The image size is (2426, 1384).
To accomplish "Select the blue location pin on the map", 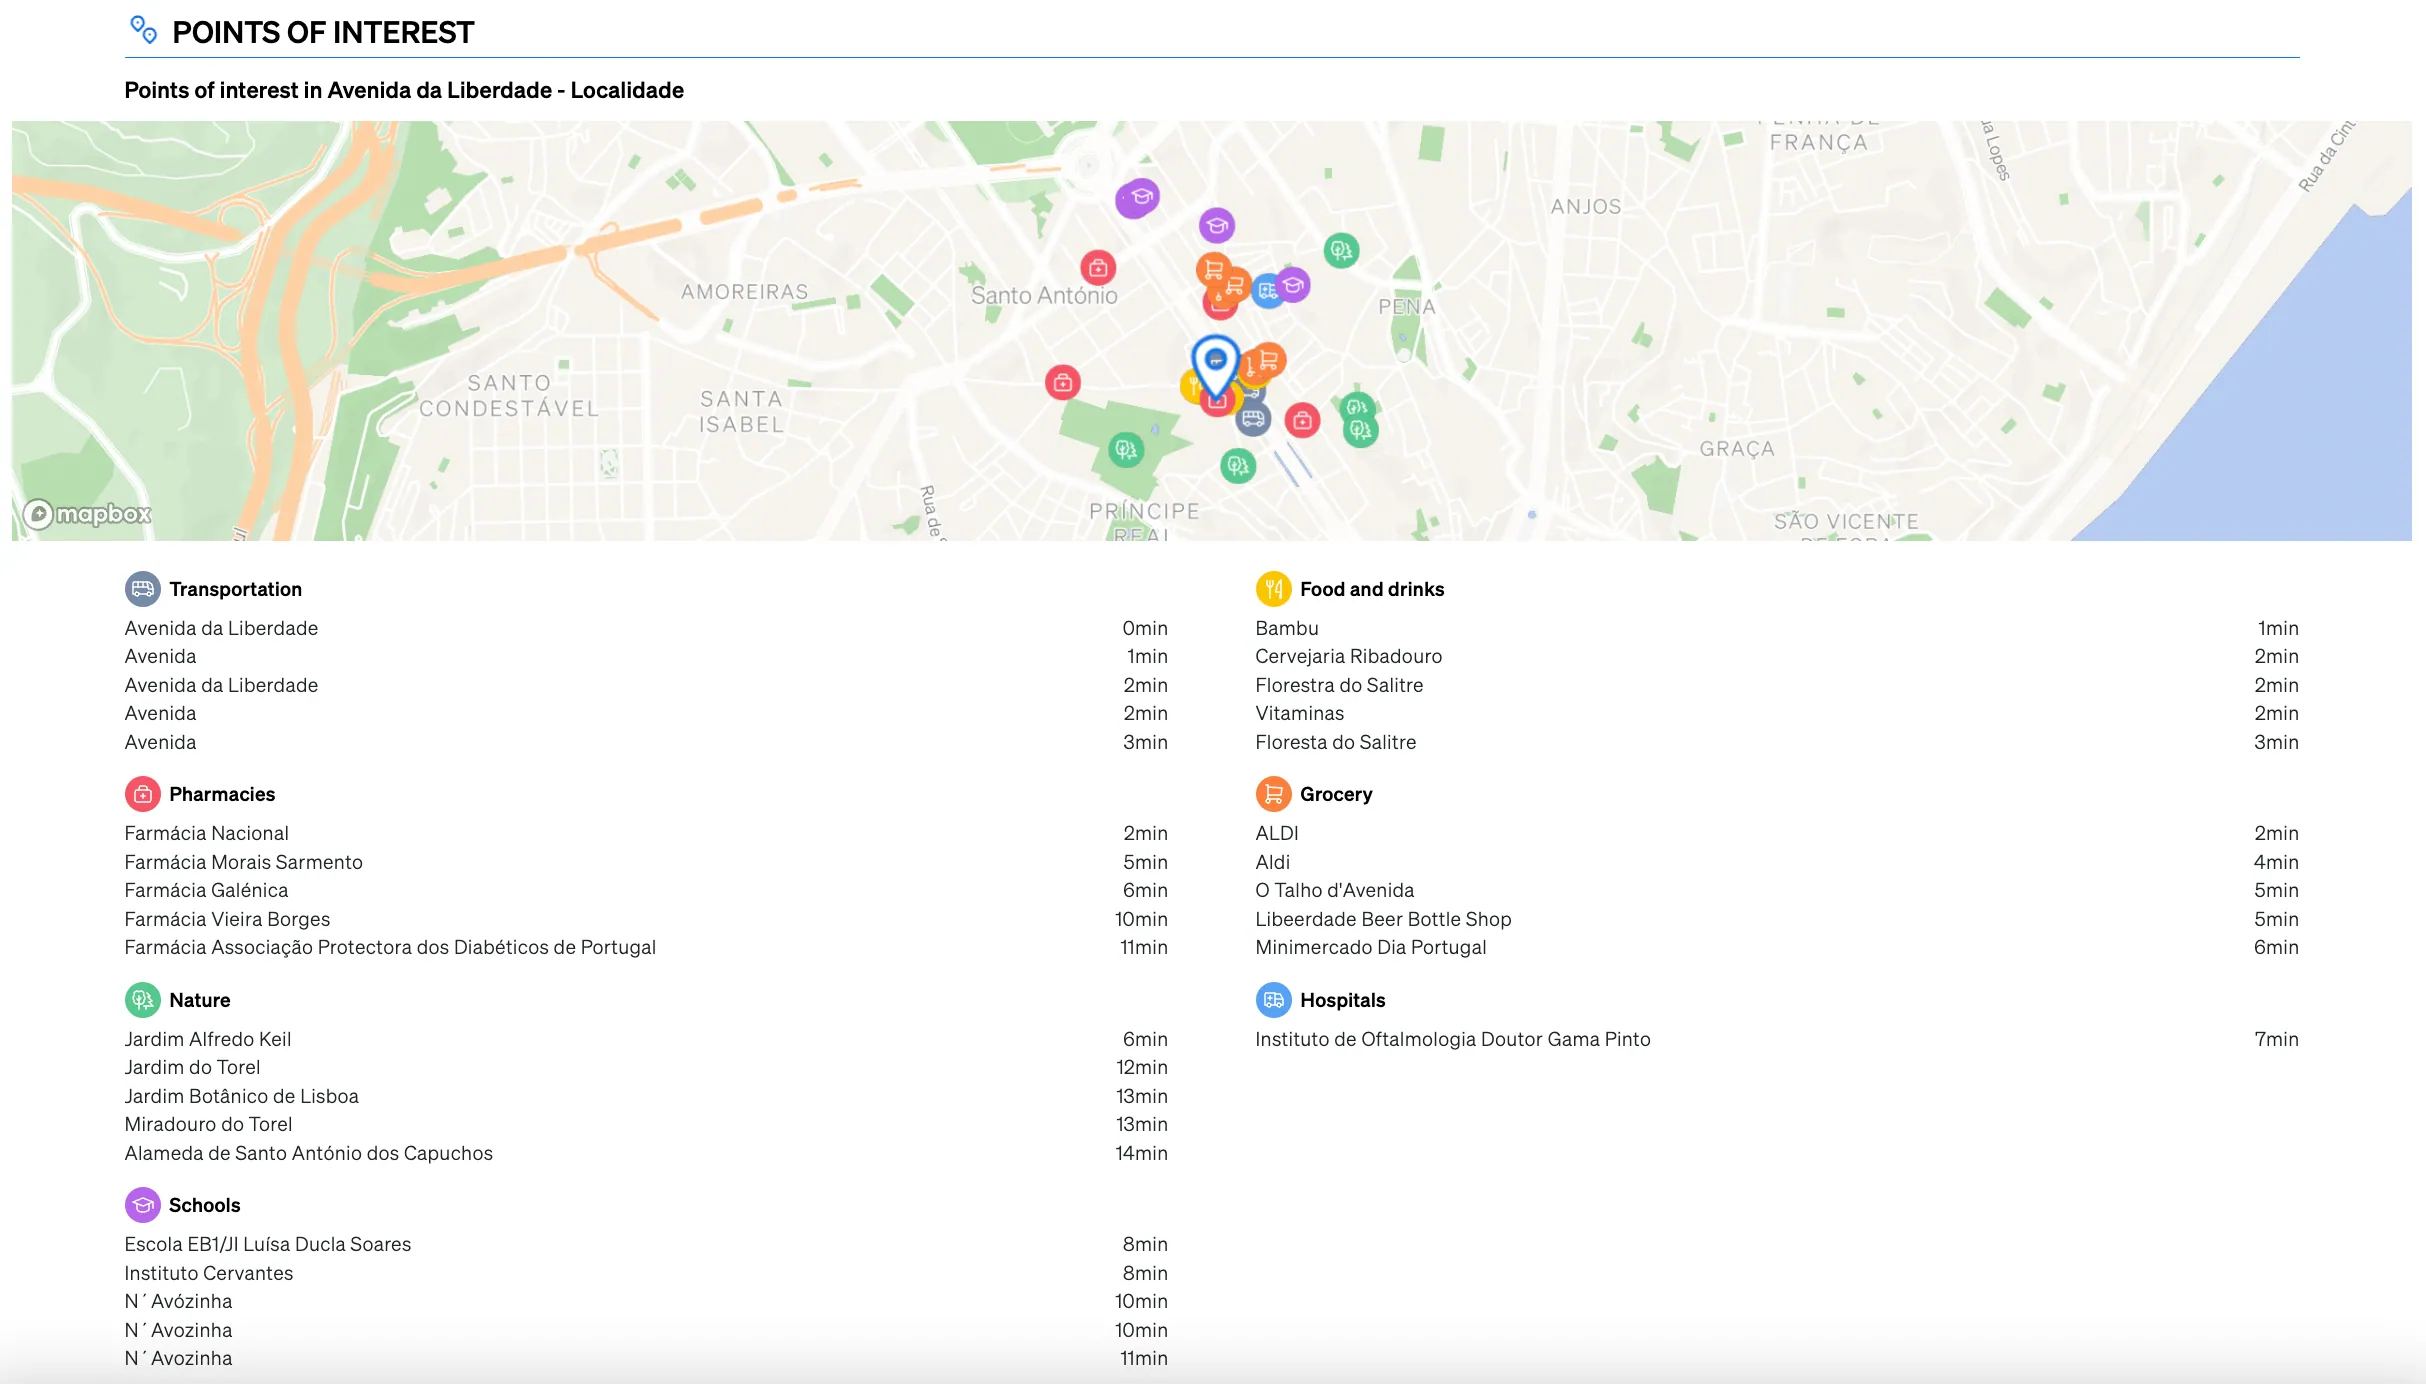I will tap(1215, 366).
